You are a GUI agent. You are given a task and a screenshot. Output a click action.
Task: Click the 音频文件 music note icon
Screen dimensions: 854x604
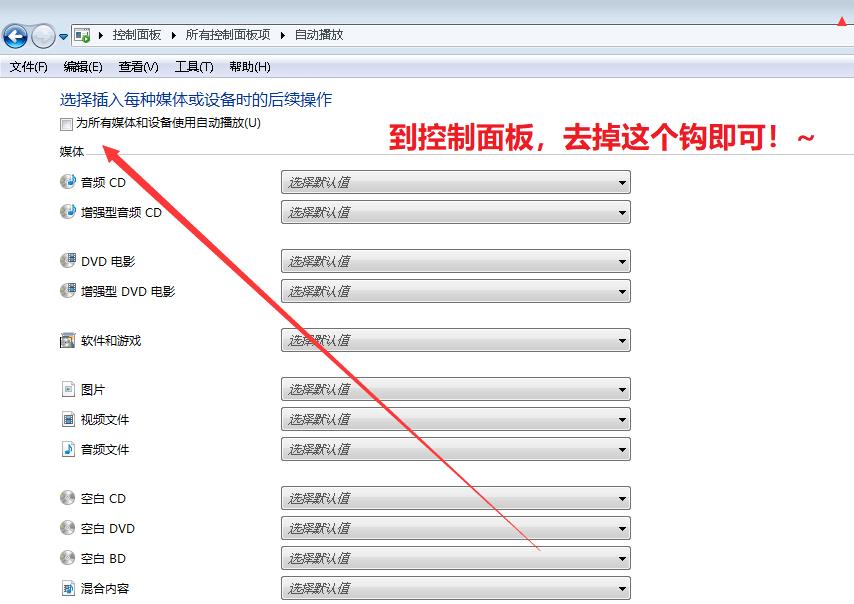point(68,449)
